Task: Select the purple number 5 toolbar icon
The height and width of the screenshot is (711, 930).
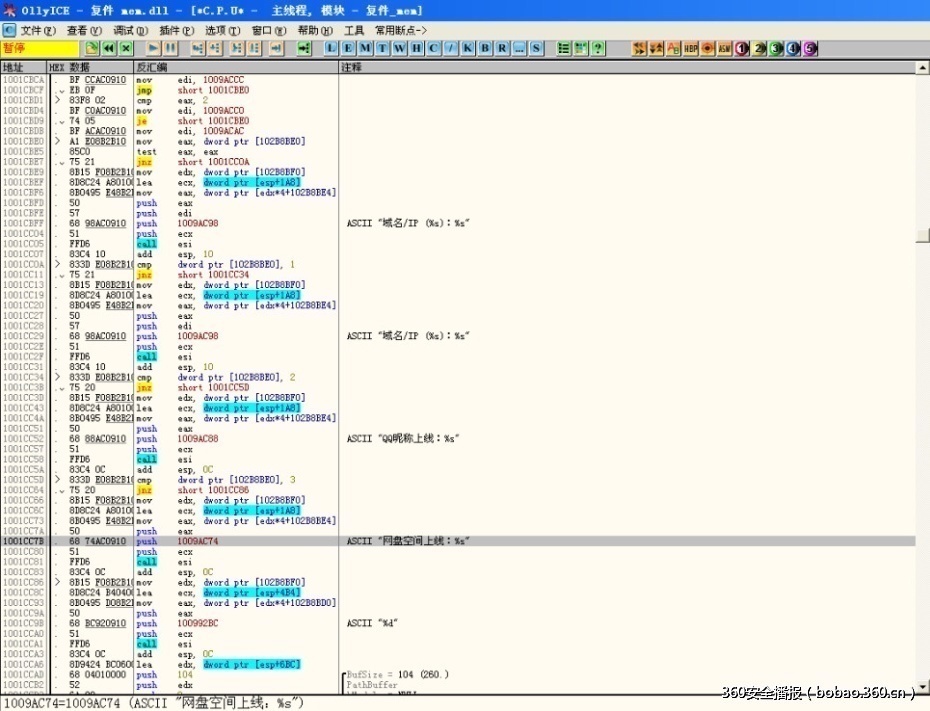Action: (810, 48)
